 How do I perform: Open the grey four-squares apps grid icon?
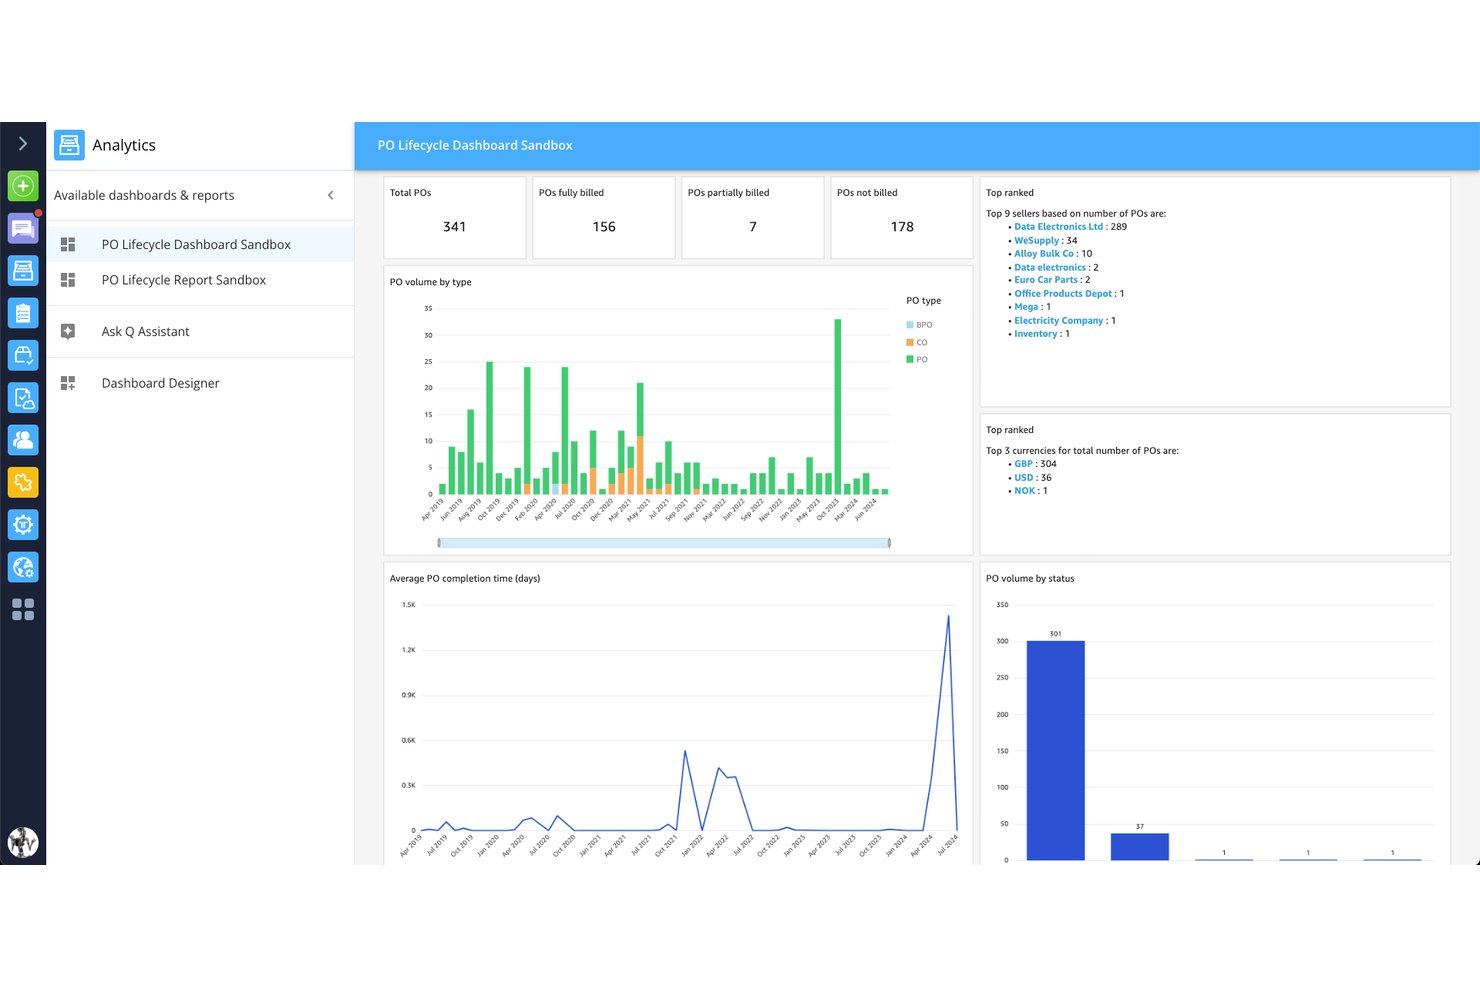(23, 609)
